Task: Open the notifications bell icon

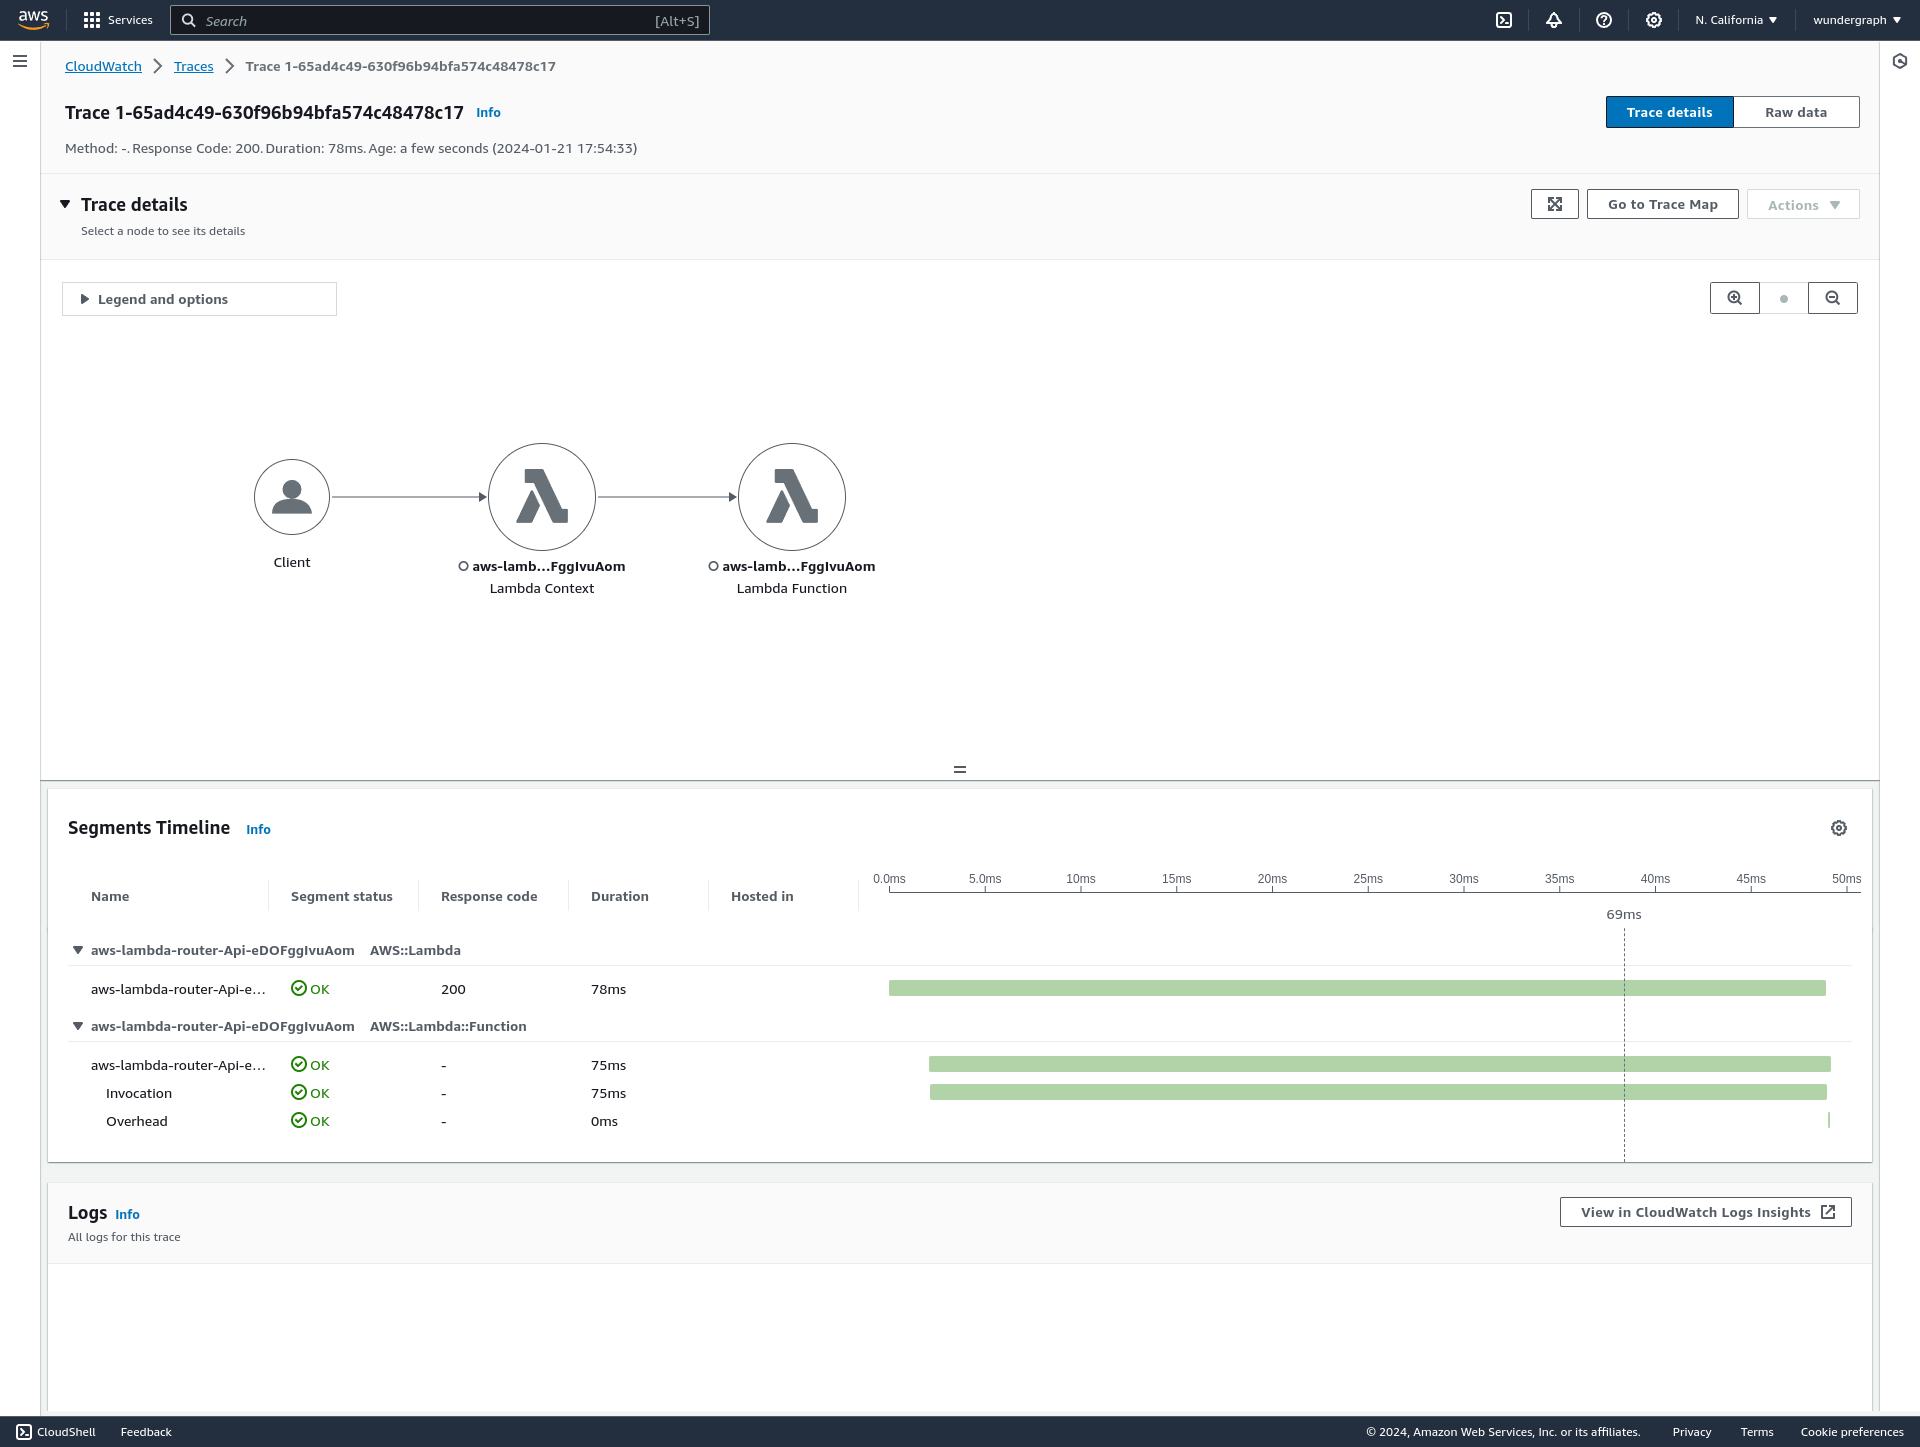Action: tap(1553, 20)
